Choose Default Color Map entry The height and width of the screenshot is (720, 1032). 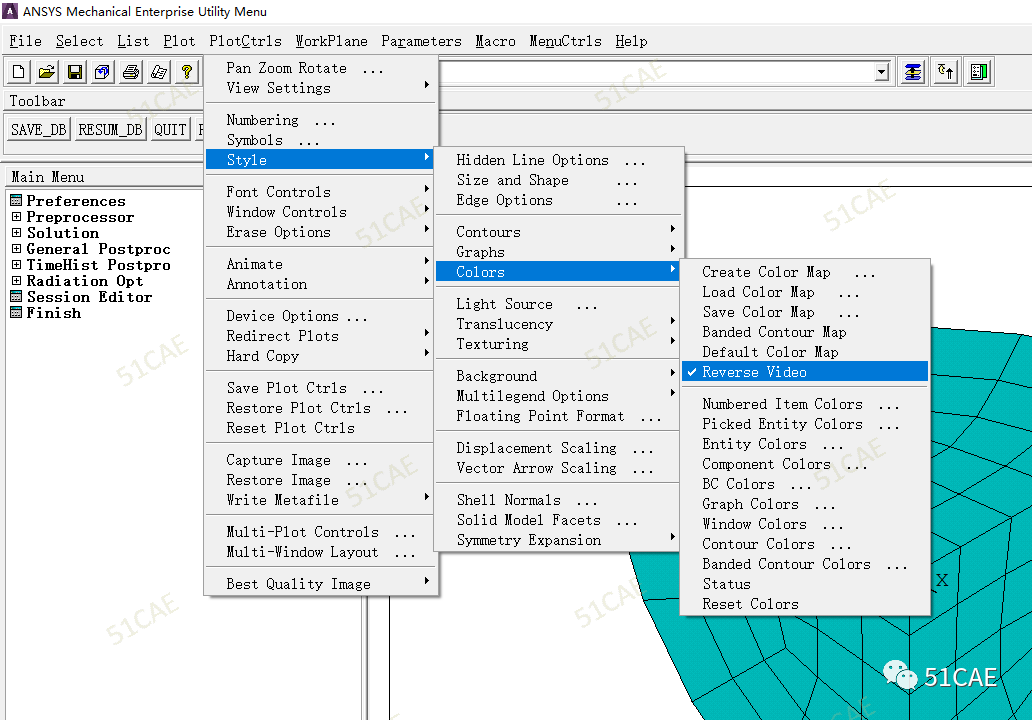pyautogui.click(x=804, y=351)
